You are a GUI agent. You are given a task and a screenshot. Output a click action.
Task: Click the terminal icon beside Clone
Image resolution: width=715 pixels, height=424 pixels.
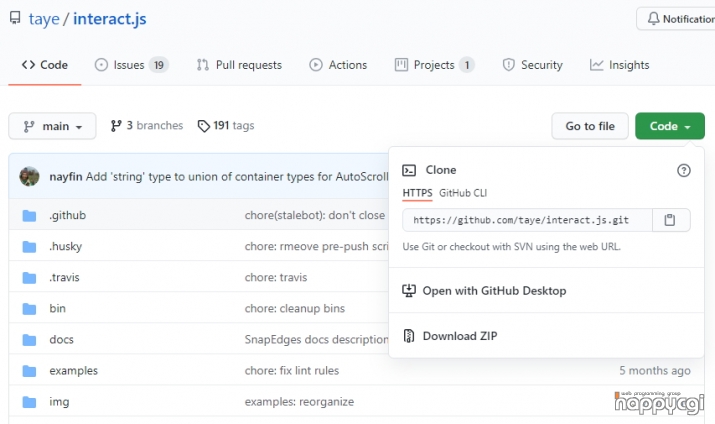[x=409, y=171]
